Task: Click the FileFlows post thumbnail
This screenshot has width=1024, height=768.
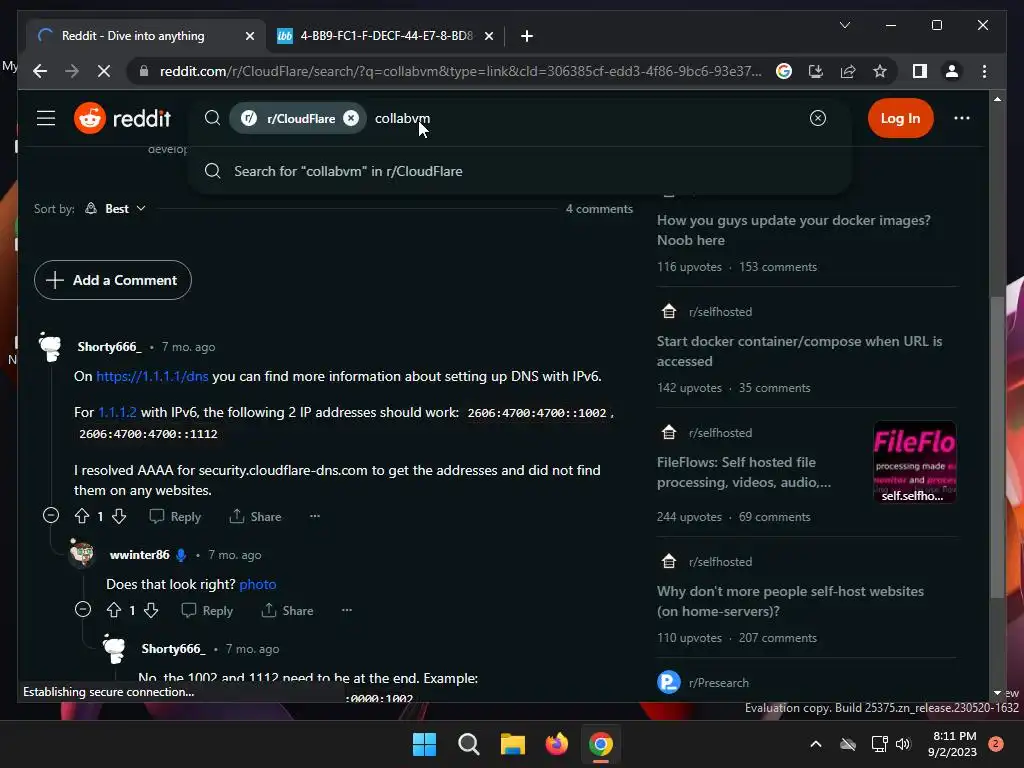Action: click(x=914, y=462)
